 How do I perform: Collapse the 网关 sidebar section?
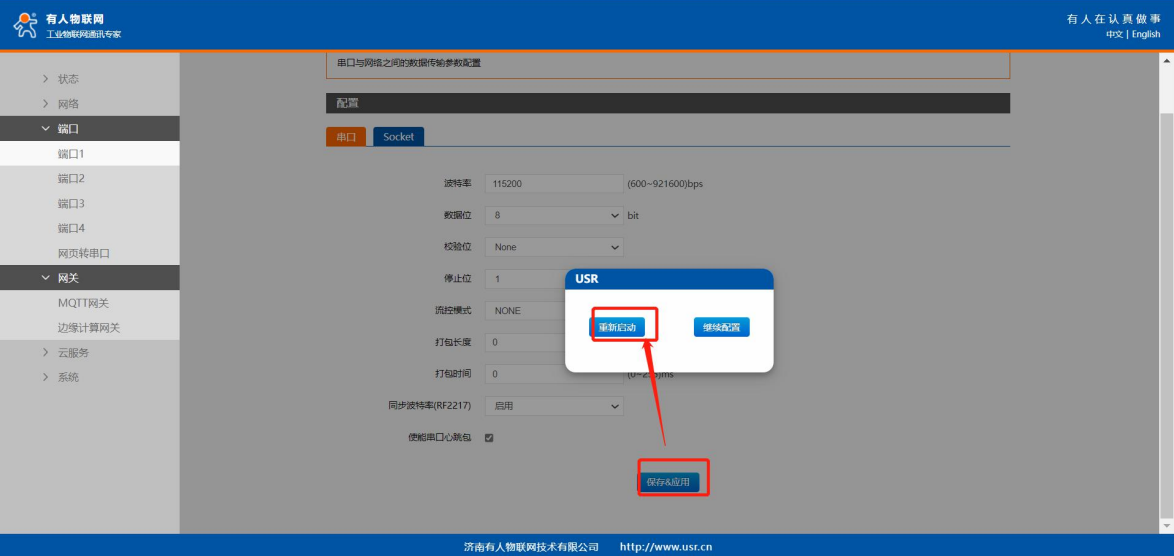coord(67,278)
